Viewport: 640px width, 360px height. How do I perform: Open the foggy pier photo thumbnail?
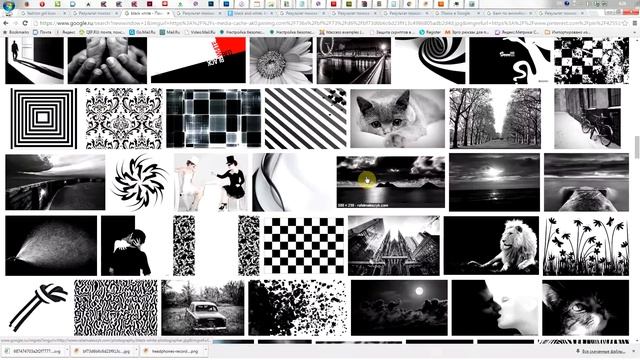pos(586,182)
